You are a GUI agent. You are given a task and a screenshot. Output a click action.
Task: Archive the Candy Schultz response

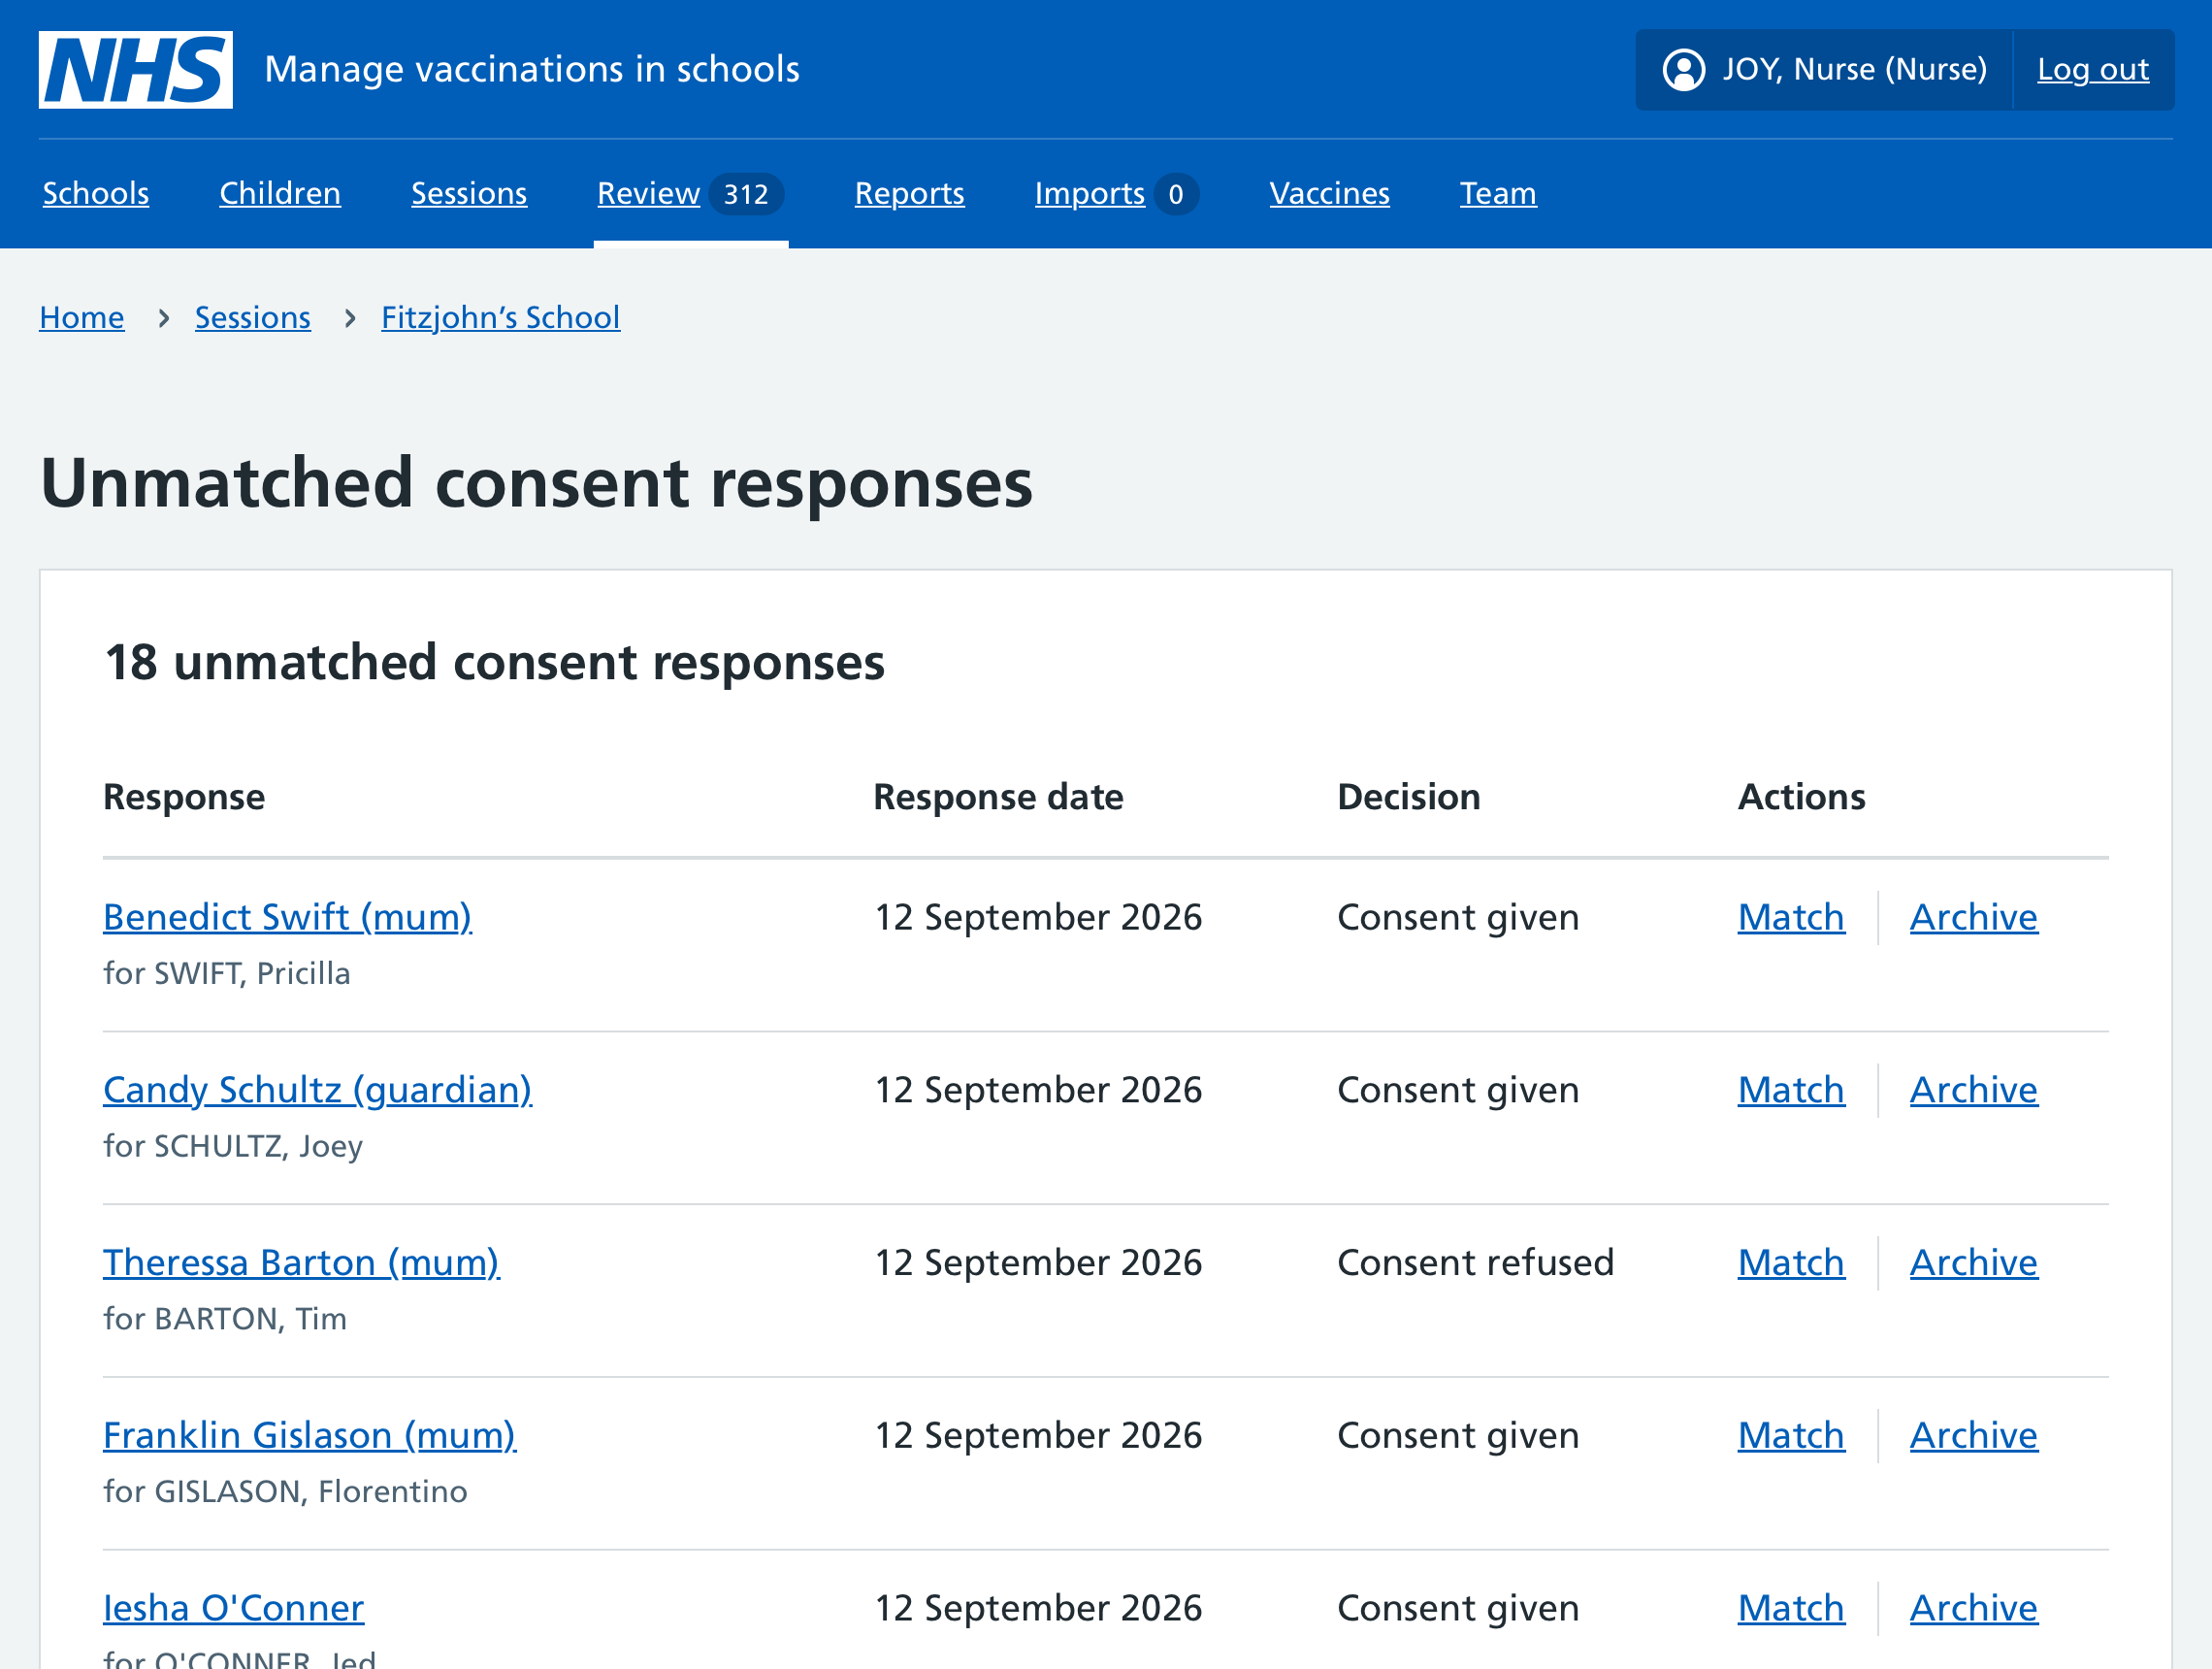tap(1974, 1090)
